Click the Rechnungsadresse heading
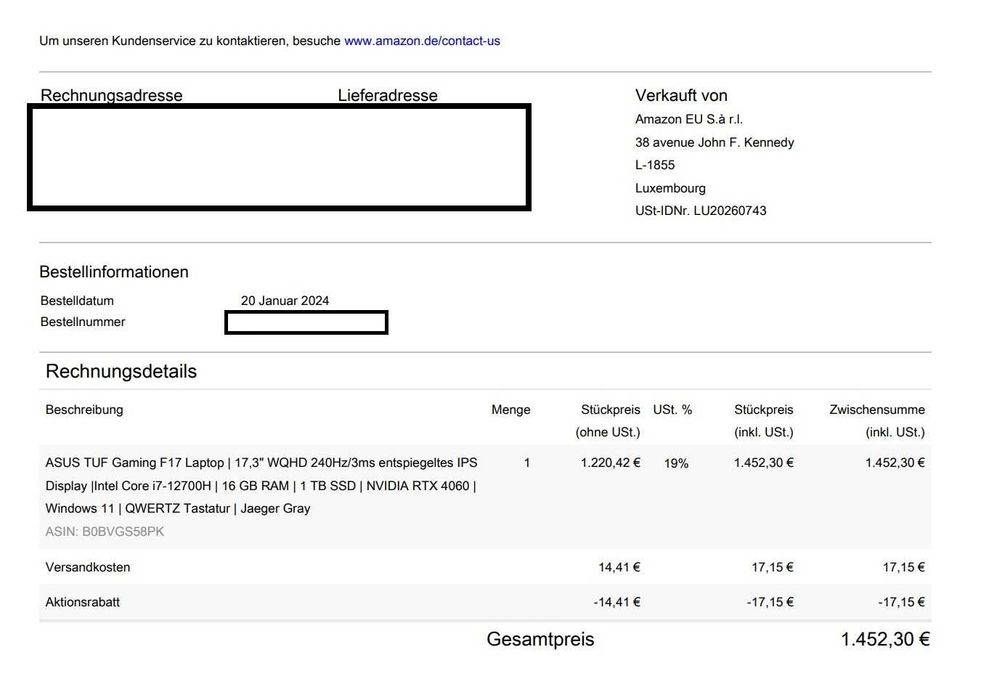Viewport: 989px width, 700px height. click(111, 96)
